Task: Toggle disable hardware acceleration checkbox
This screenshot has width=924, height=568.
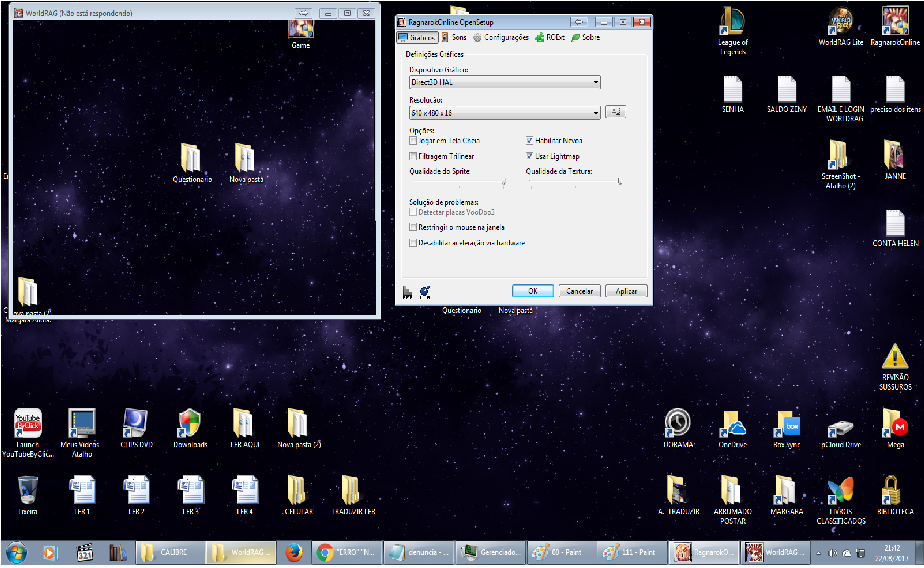Action: coord(413,243)
